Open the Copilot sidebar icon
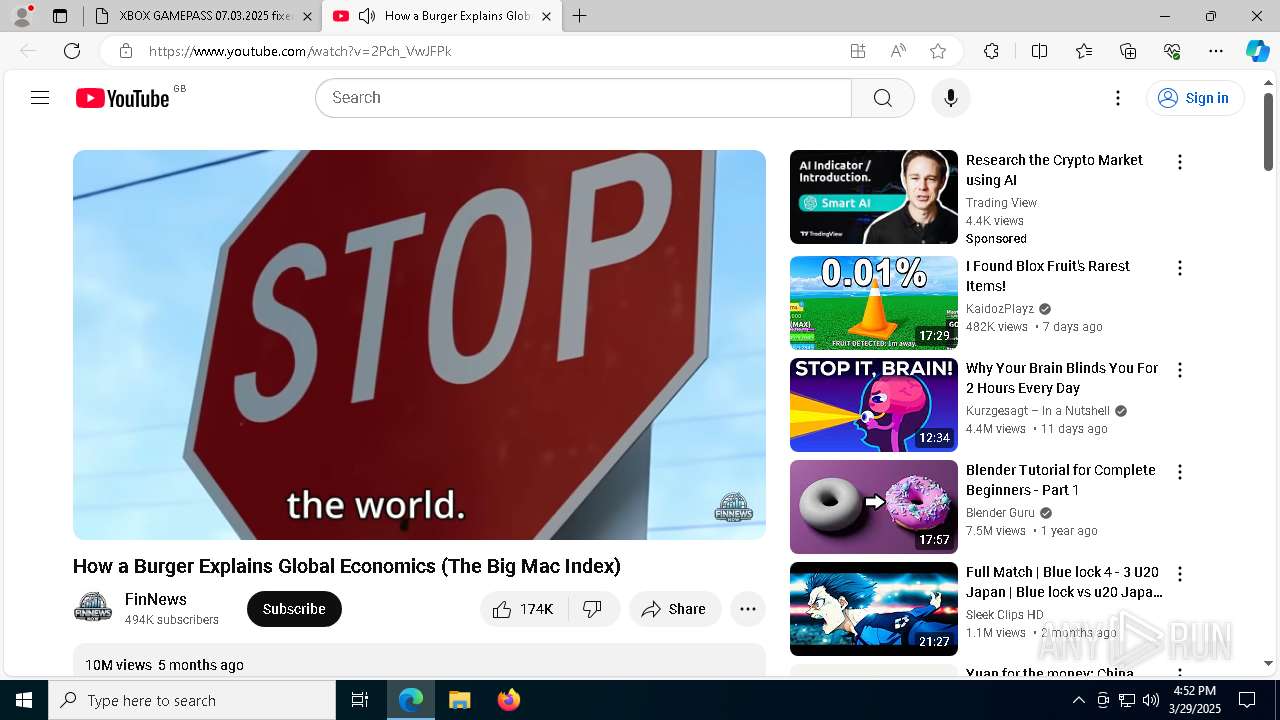 pos(1258,51)
